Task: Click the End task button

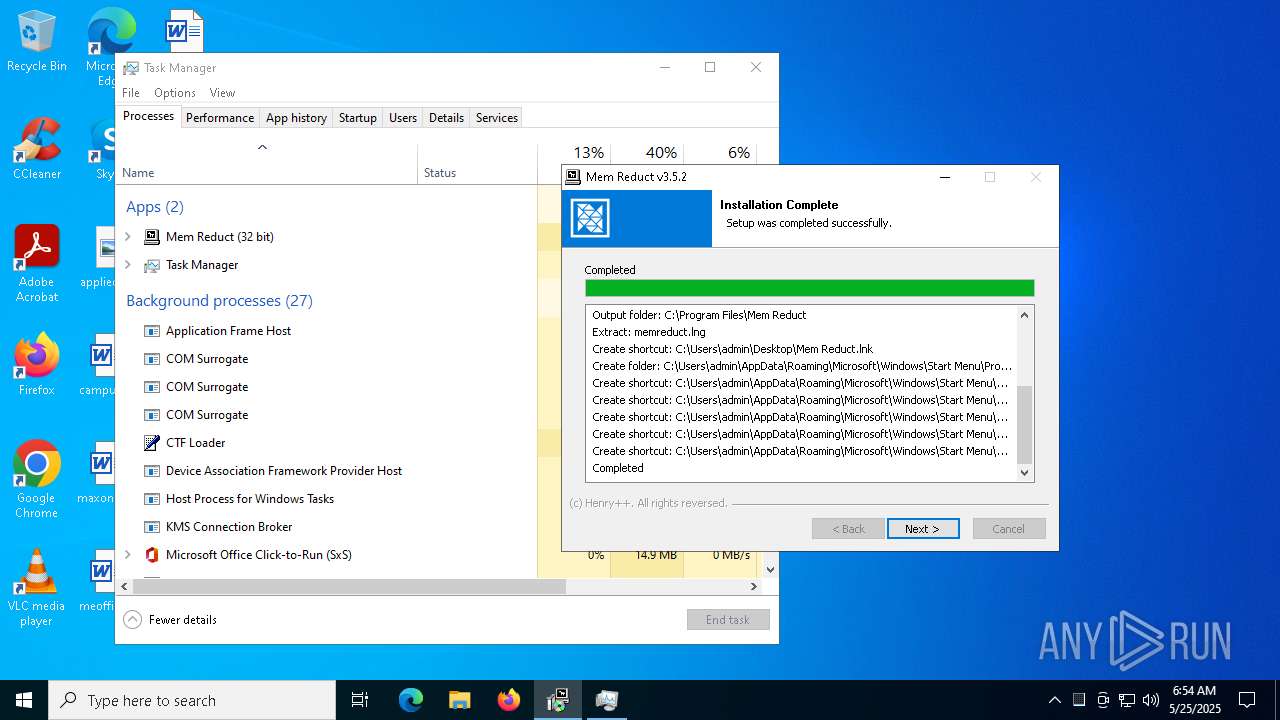Action: [x=728, y=620]
